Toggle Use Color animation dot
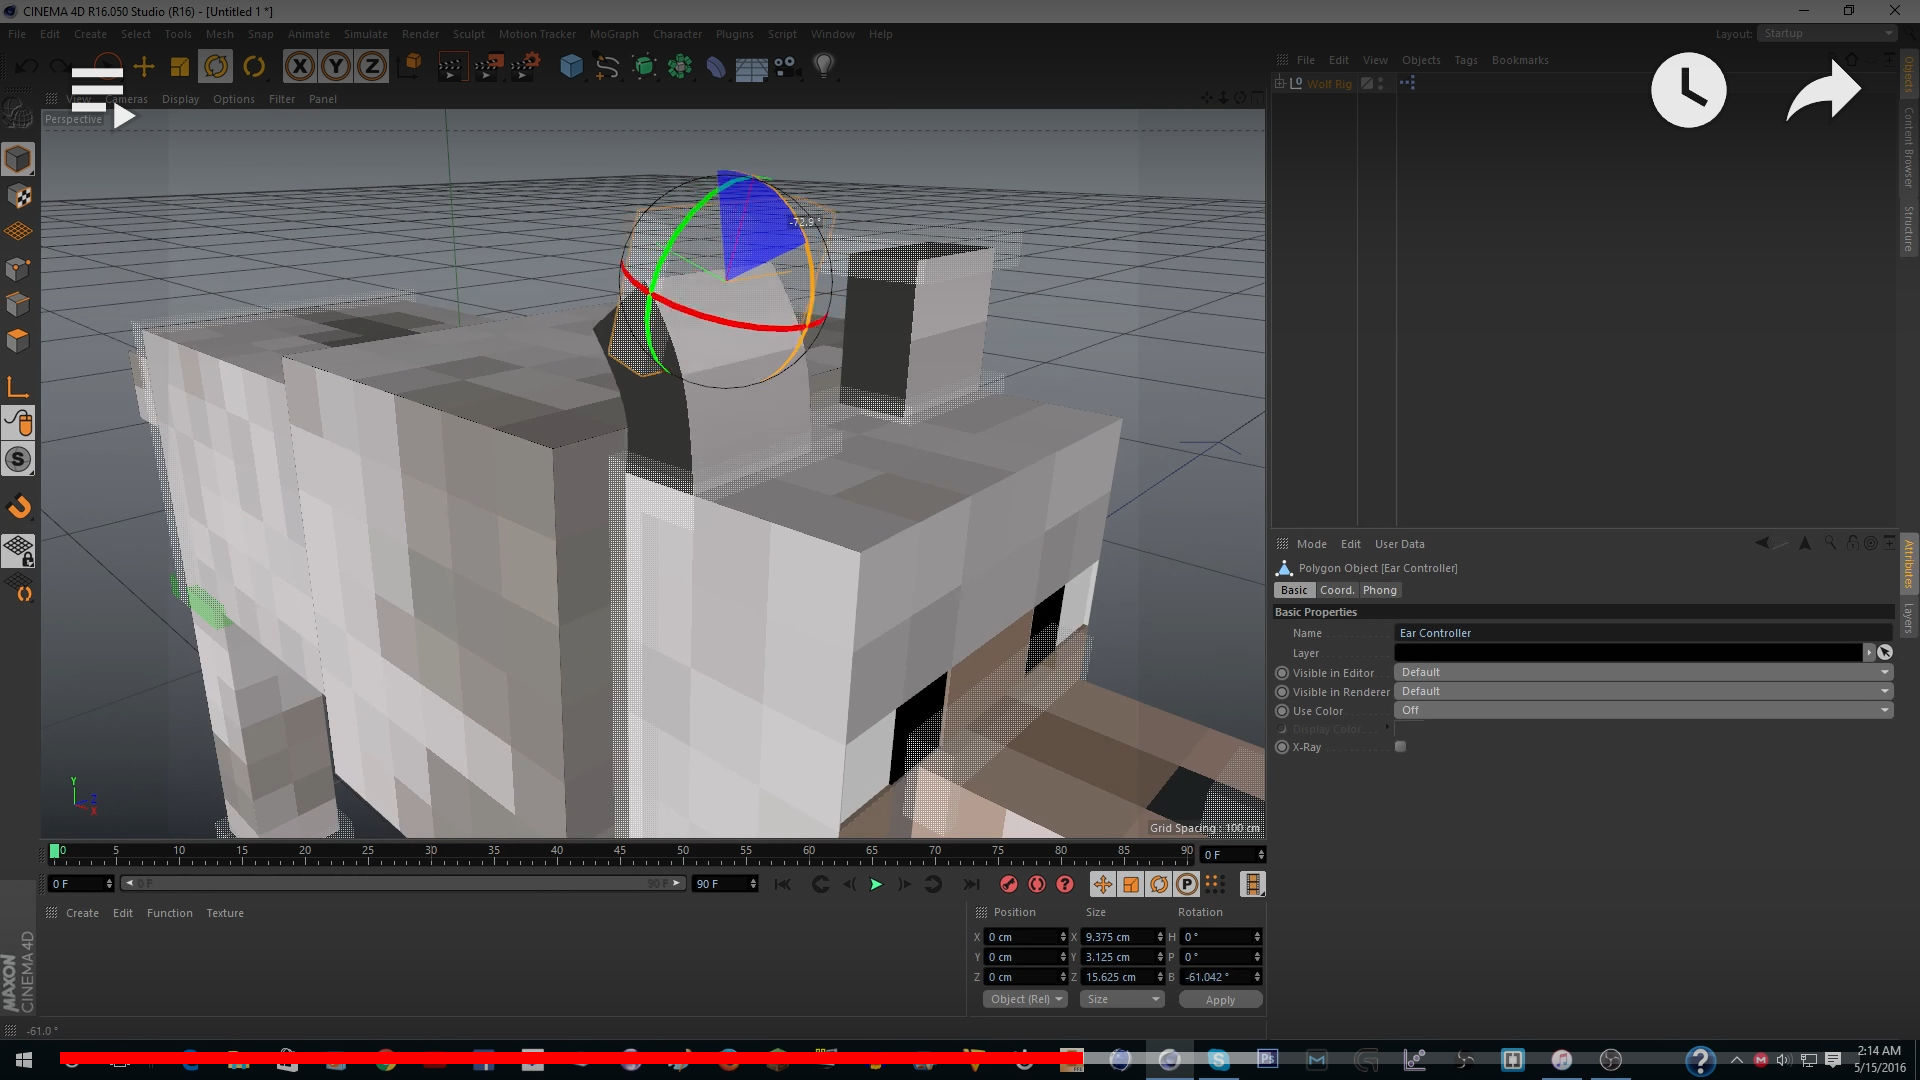This screenshot has height=1080, width=1920. [x=1282, y=711]
